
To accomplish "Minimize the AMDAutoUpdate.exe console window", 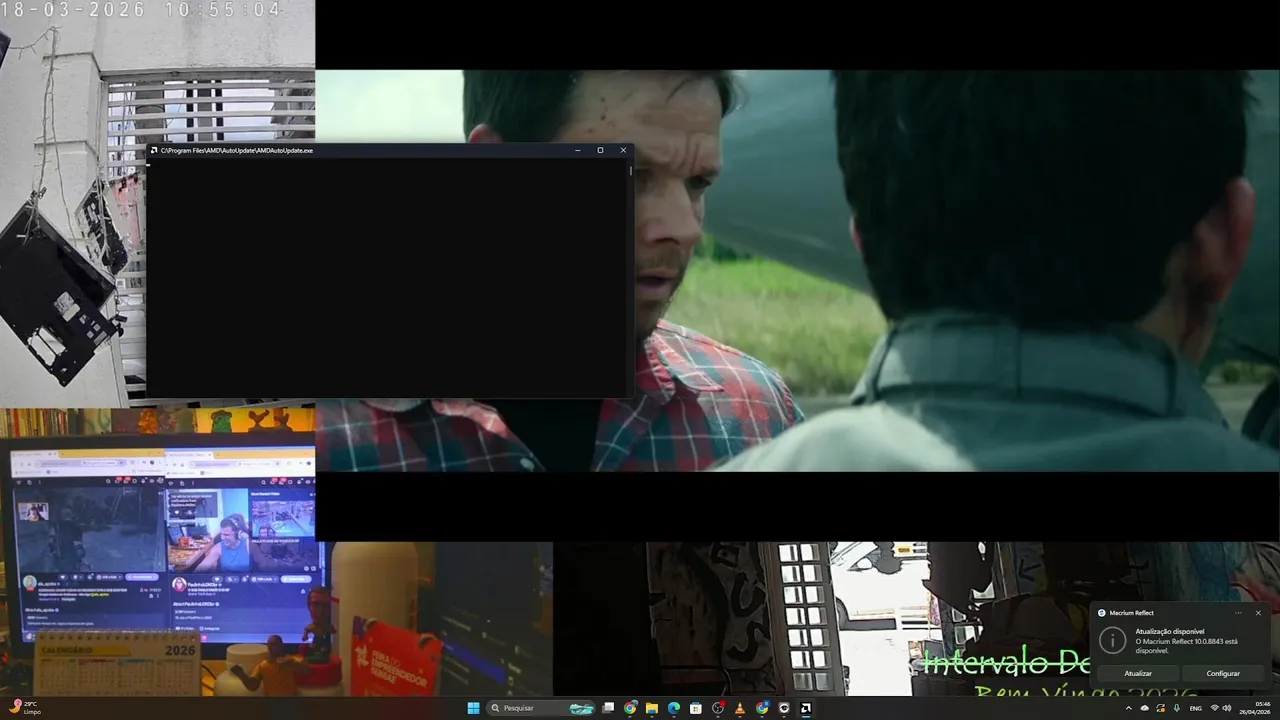I will click(x=578, y=150).
